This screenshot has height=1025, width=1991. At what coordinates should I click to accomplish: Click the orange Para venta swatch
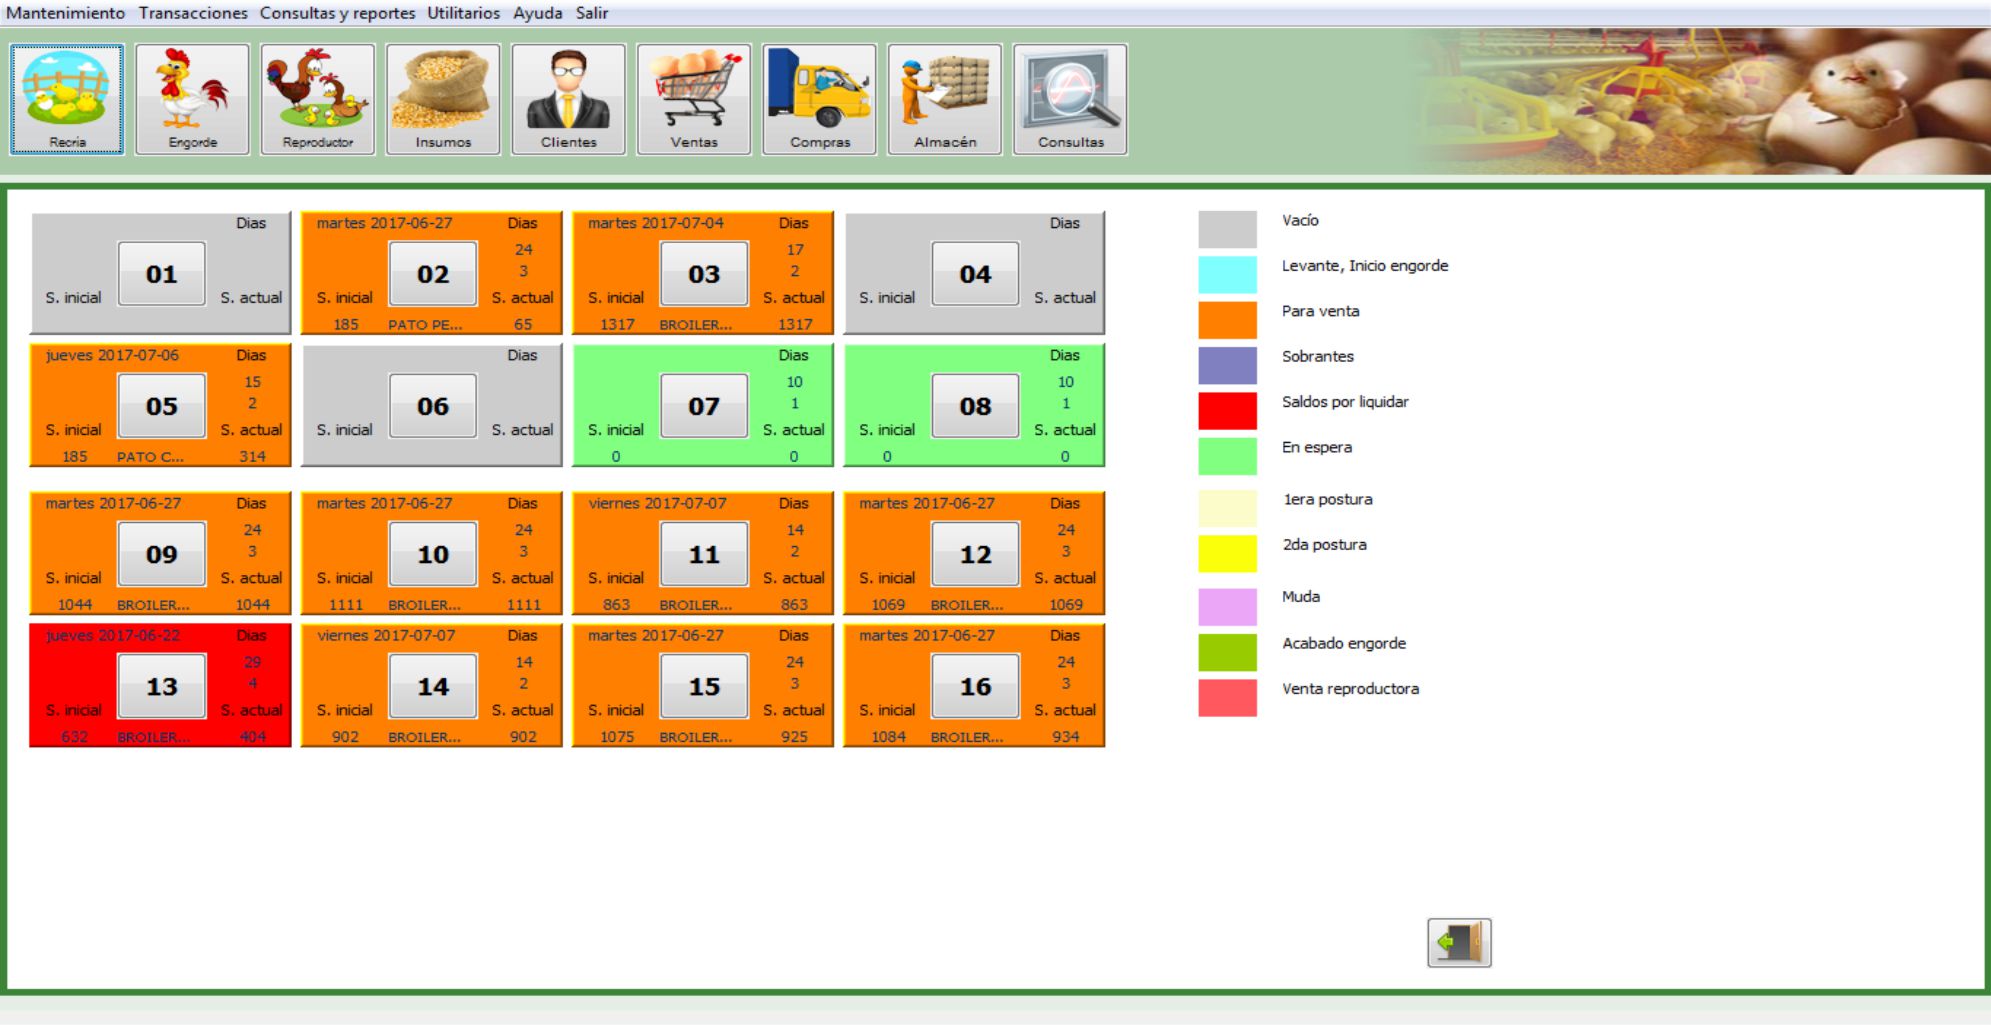[1227, 320]
